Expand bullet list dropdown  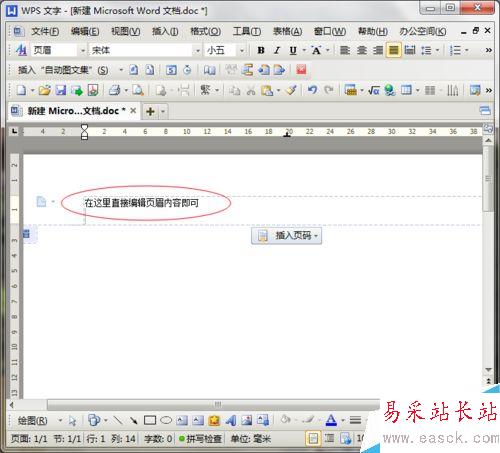[467, 50]
